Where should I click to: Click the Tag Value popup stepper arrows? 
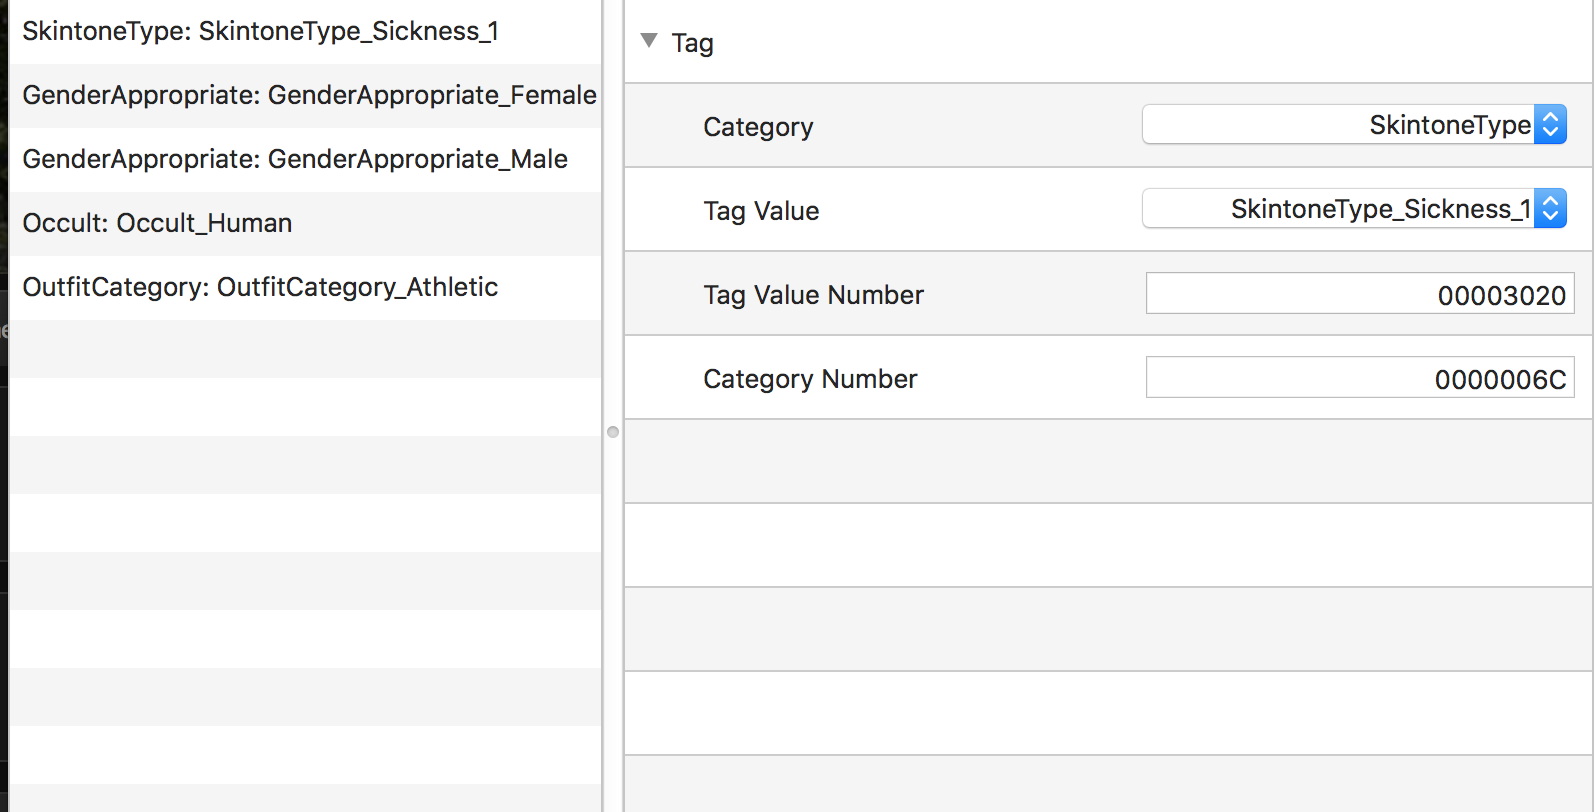(x=1550, y=209)
